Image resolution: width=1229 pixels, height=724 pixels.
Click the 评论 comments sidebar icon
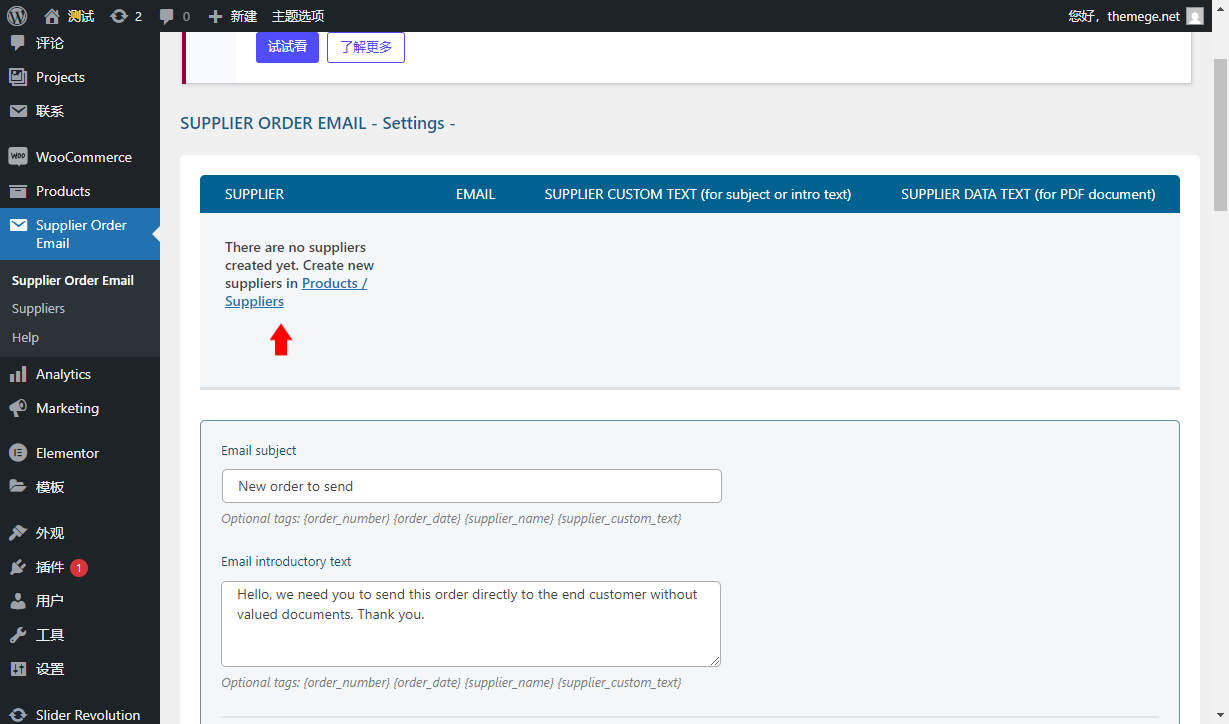tap(17, 43)
